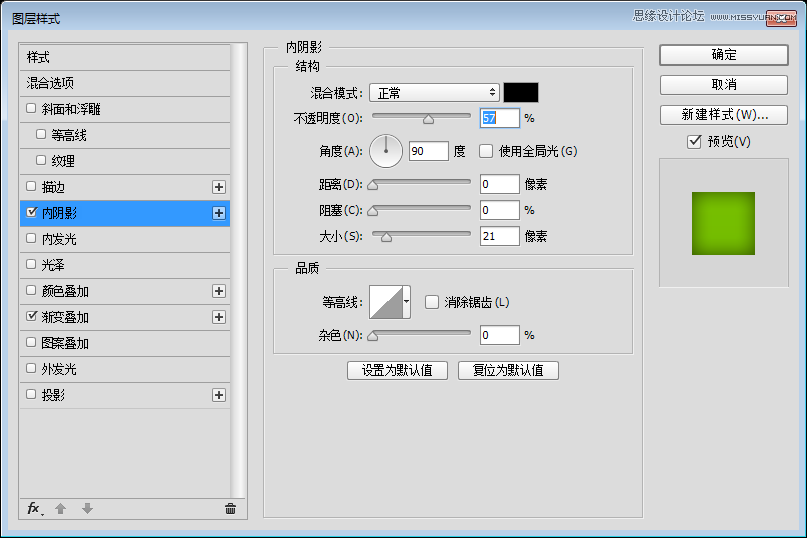This screenshot has width=807, height=538.
Task: Move effect up with the up arrow
Action: click(x=60, y=509)
